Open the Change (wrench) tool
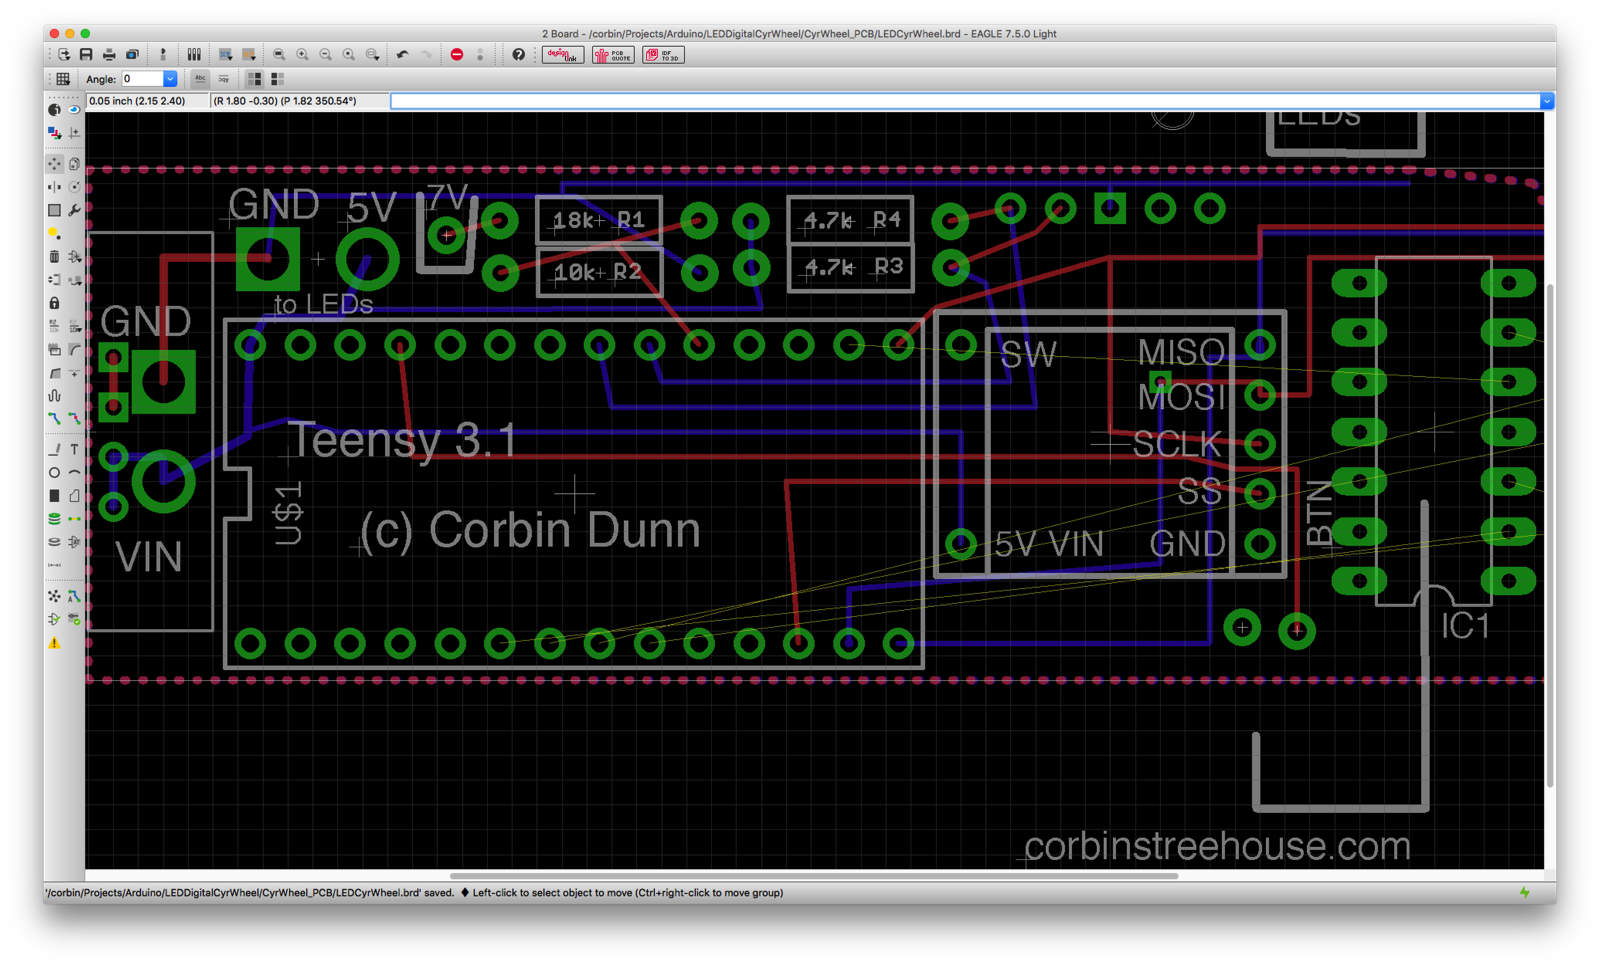This screenshot has height=966, width=1600. click(x=74, y=210)
